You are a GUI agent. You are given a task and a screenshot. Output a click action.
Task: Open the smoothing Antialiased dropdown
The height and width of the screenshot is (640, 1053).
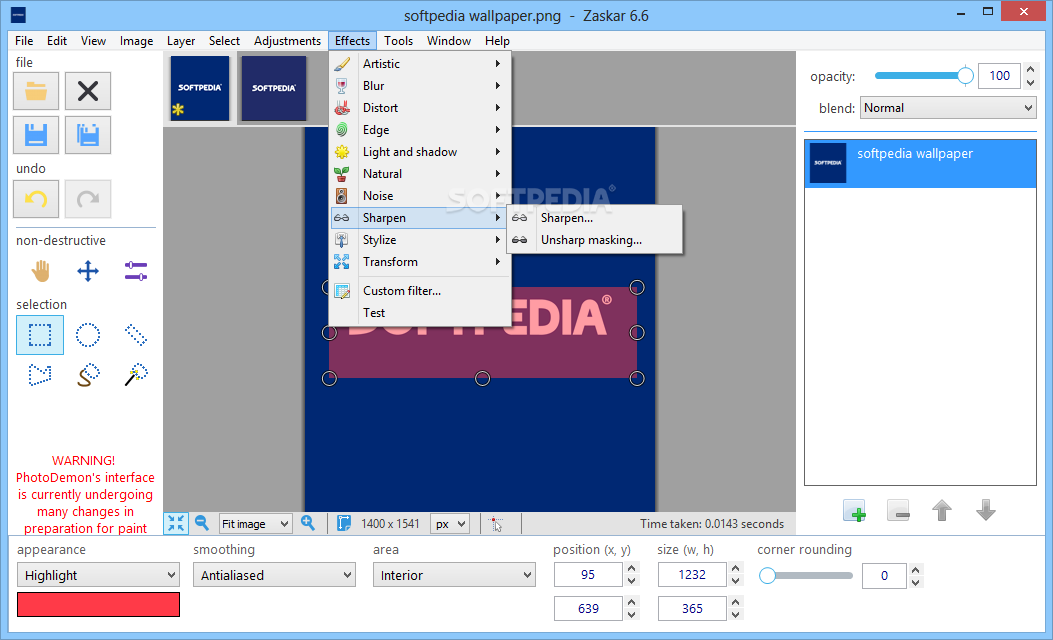coord(274,576)
